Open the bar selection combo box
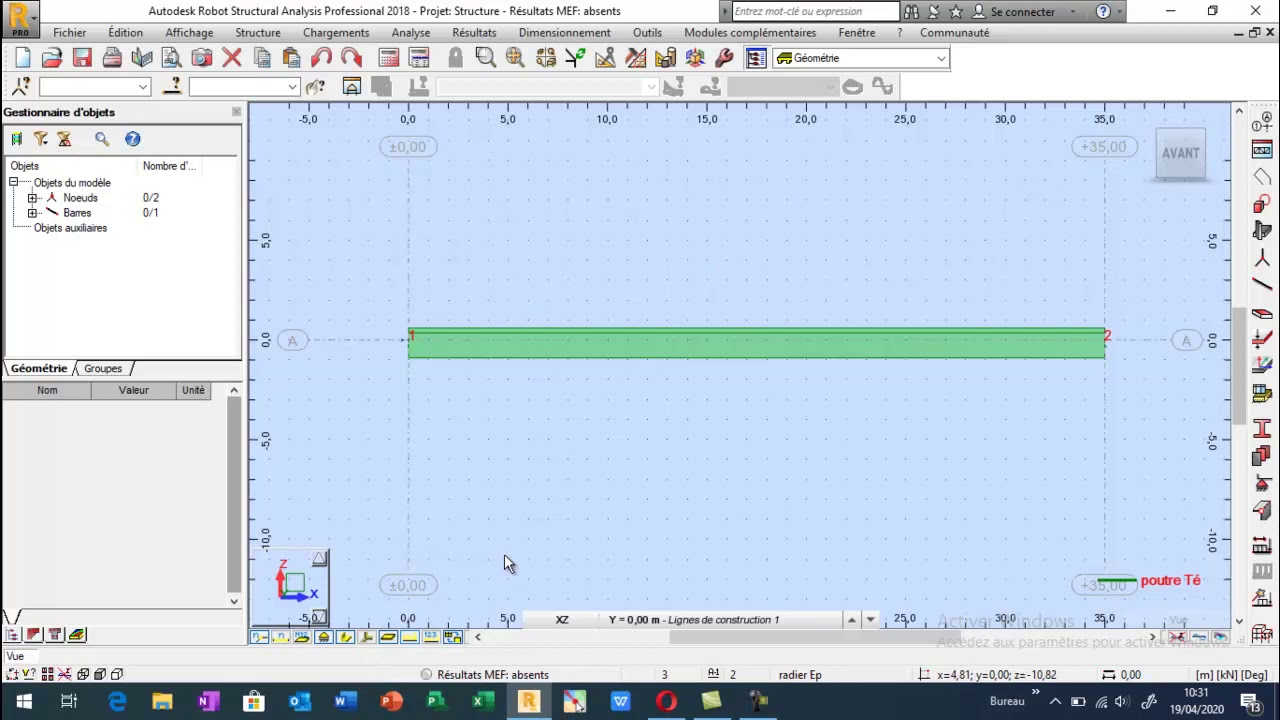This screenshot has width=1280, height=720. click(244, 87)
